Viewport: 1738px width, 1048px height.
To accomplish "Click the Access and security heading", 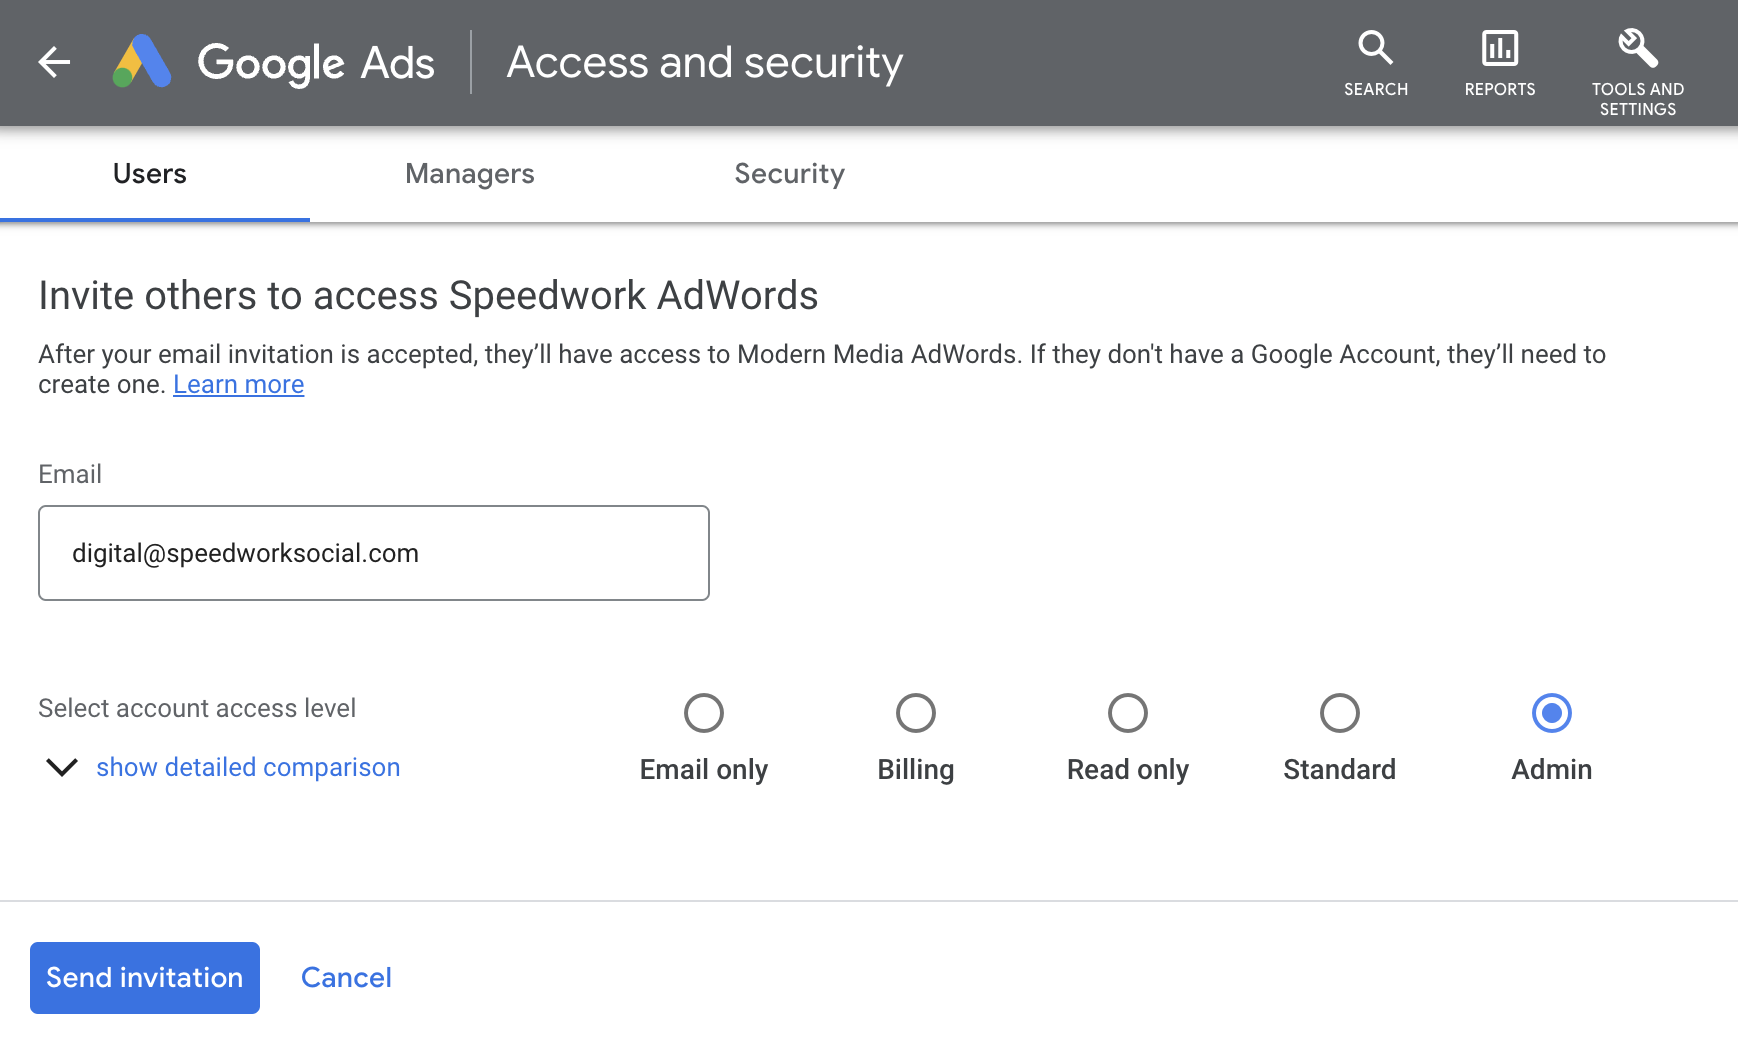I will coord(705,63).
